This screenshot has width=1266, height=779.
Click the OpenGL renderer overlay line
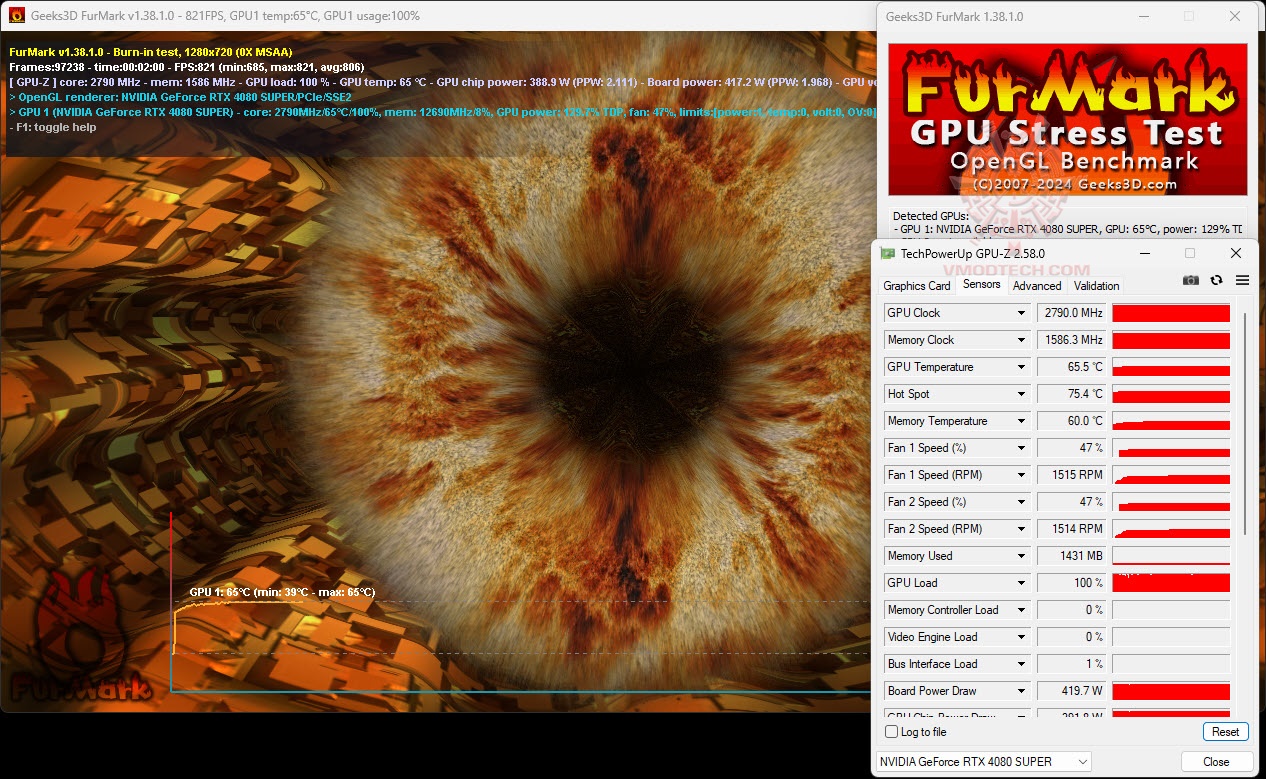pos(180,97)
